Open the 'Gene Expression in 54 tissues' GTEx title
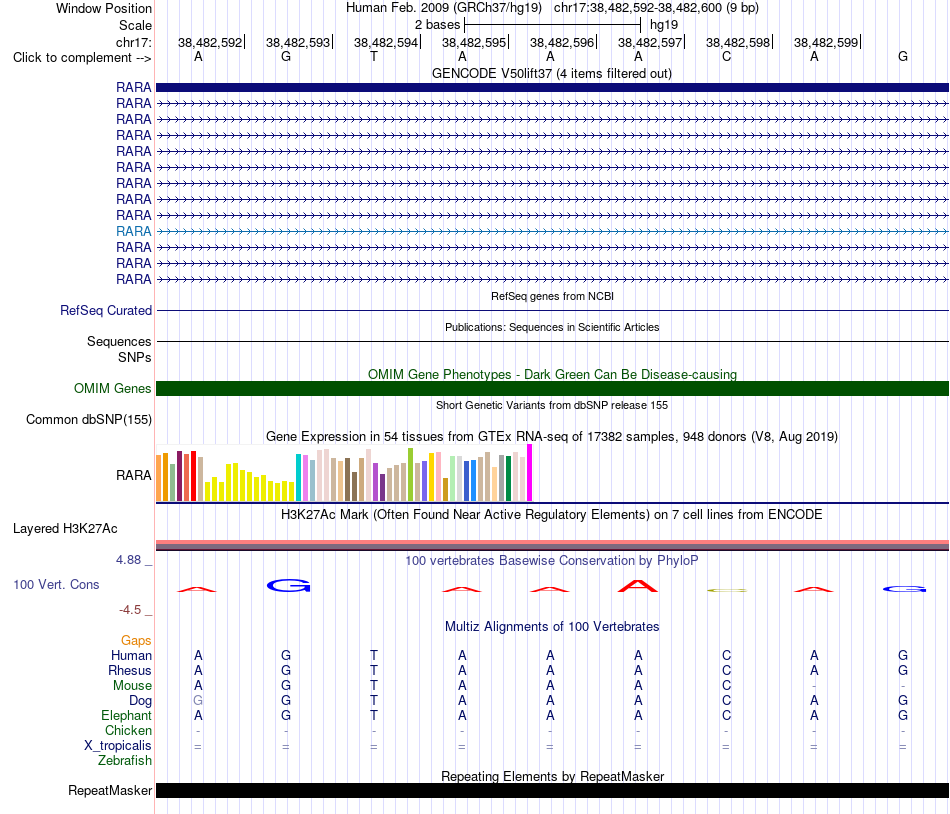950x814 pixels. tap(552, 437)
